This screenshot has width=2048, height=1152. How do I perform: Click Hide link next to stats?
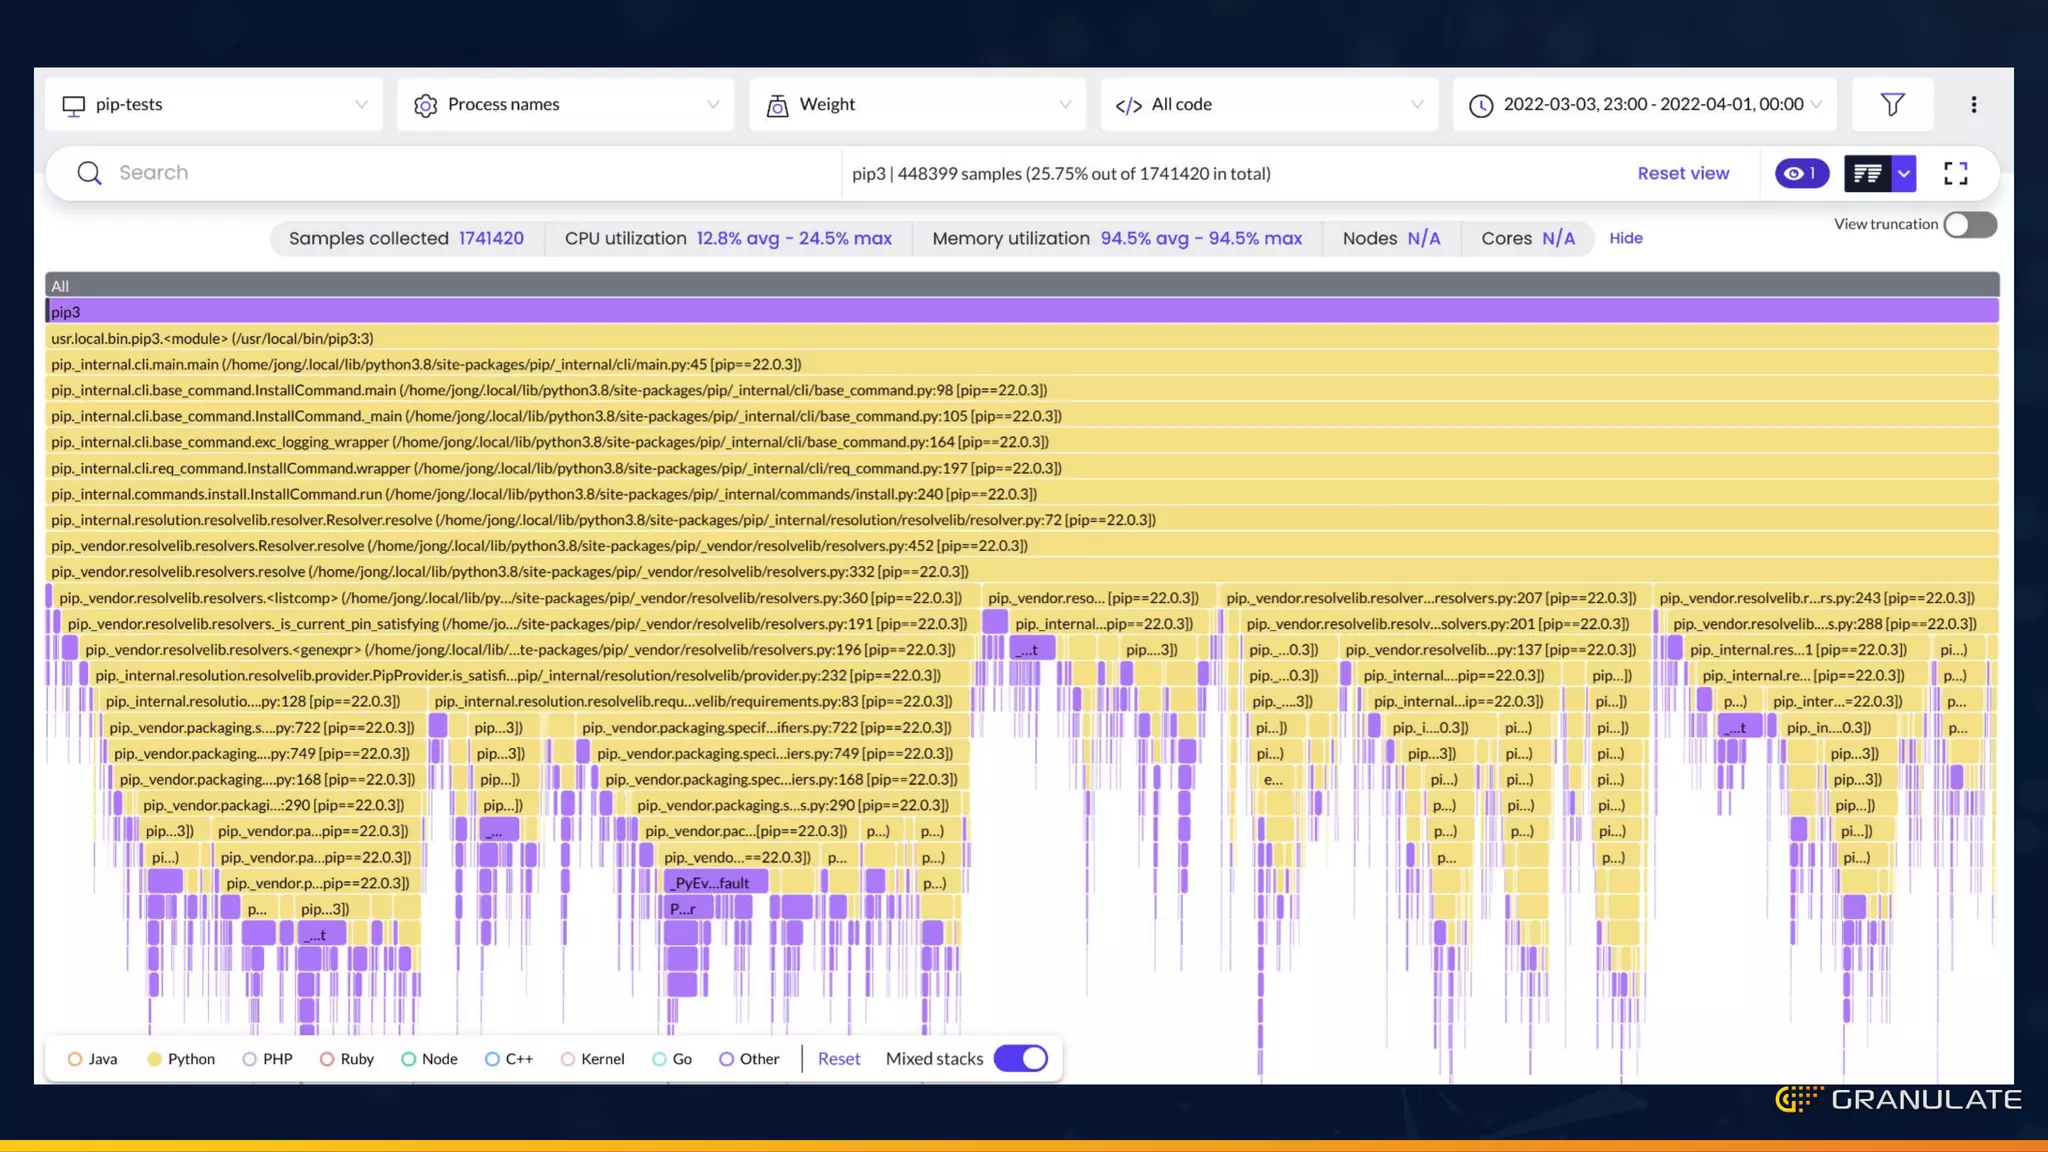click(x=1625, y=238)
